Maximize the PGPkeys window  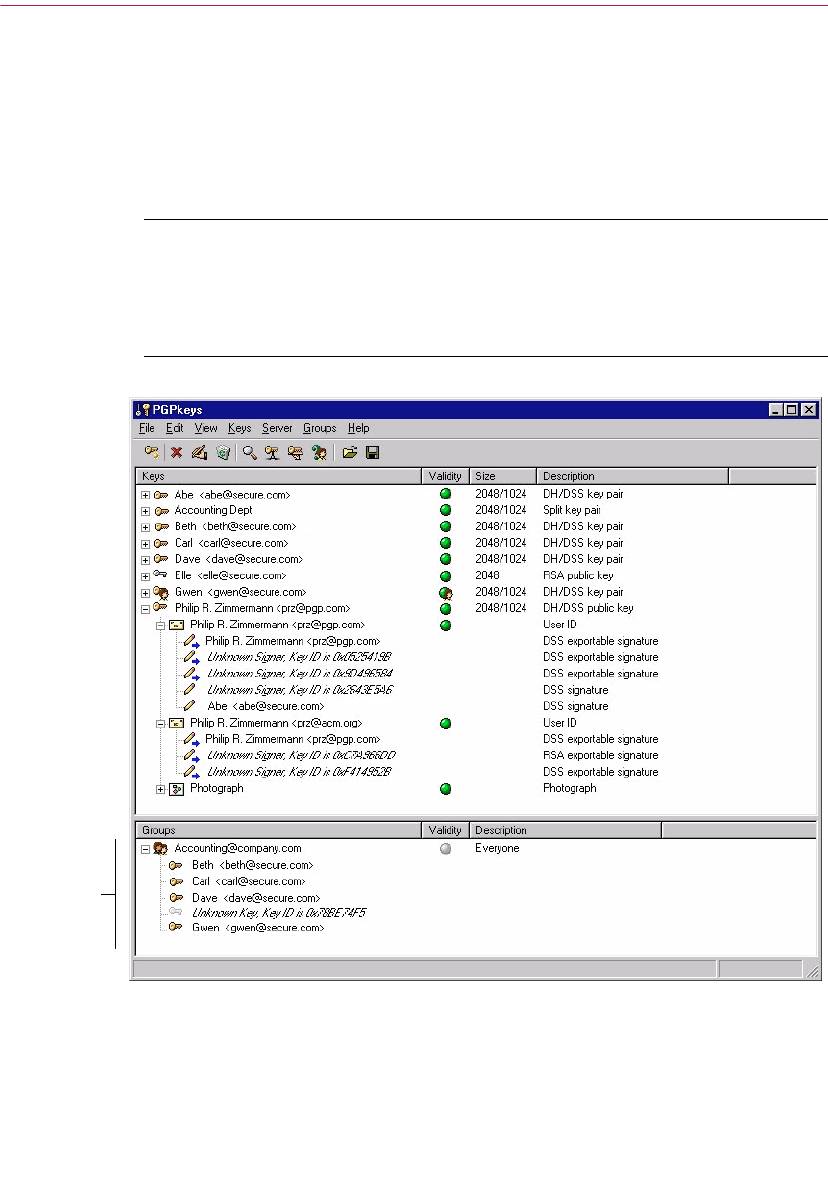click(x=792, y=410)
